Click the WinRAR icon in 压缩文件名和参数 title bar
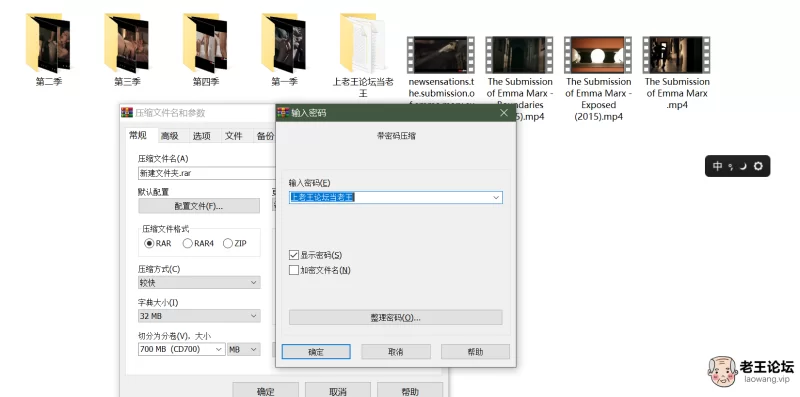Screen dimensions: 800x397 click(127, 113)
